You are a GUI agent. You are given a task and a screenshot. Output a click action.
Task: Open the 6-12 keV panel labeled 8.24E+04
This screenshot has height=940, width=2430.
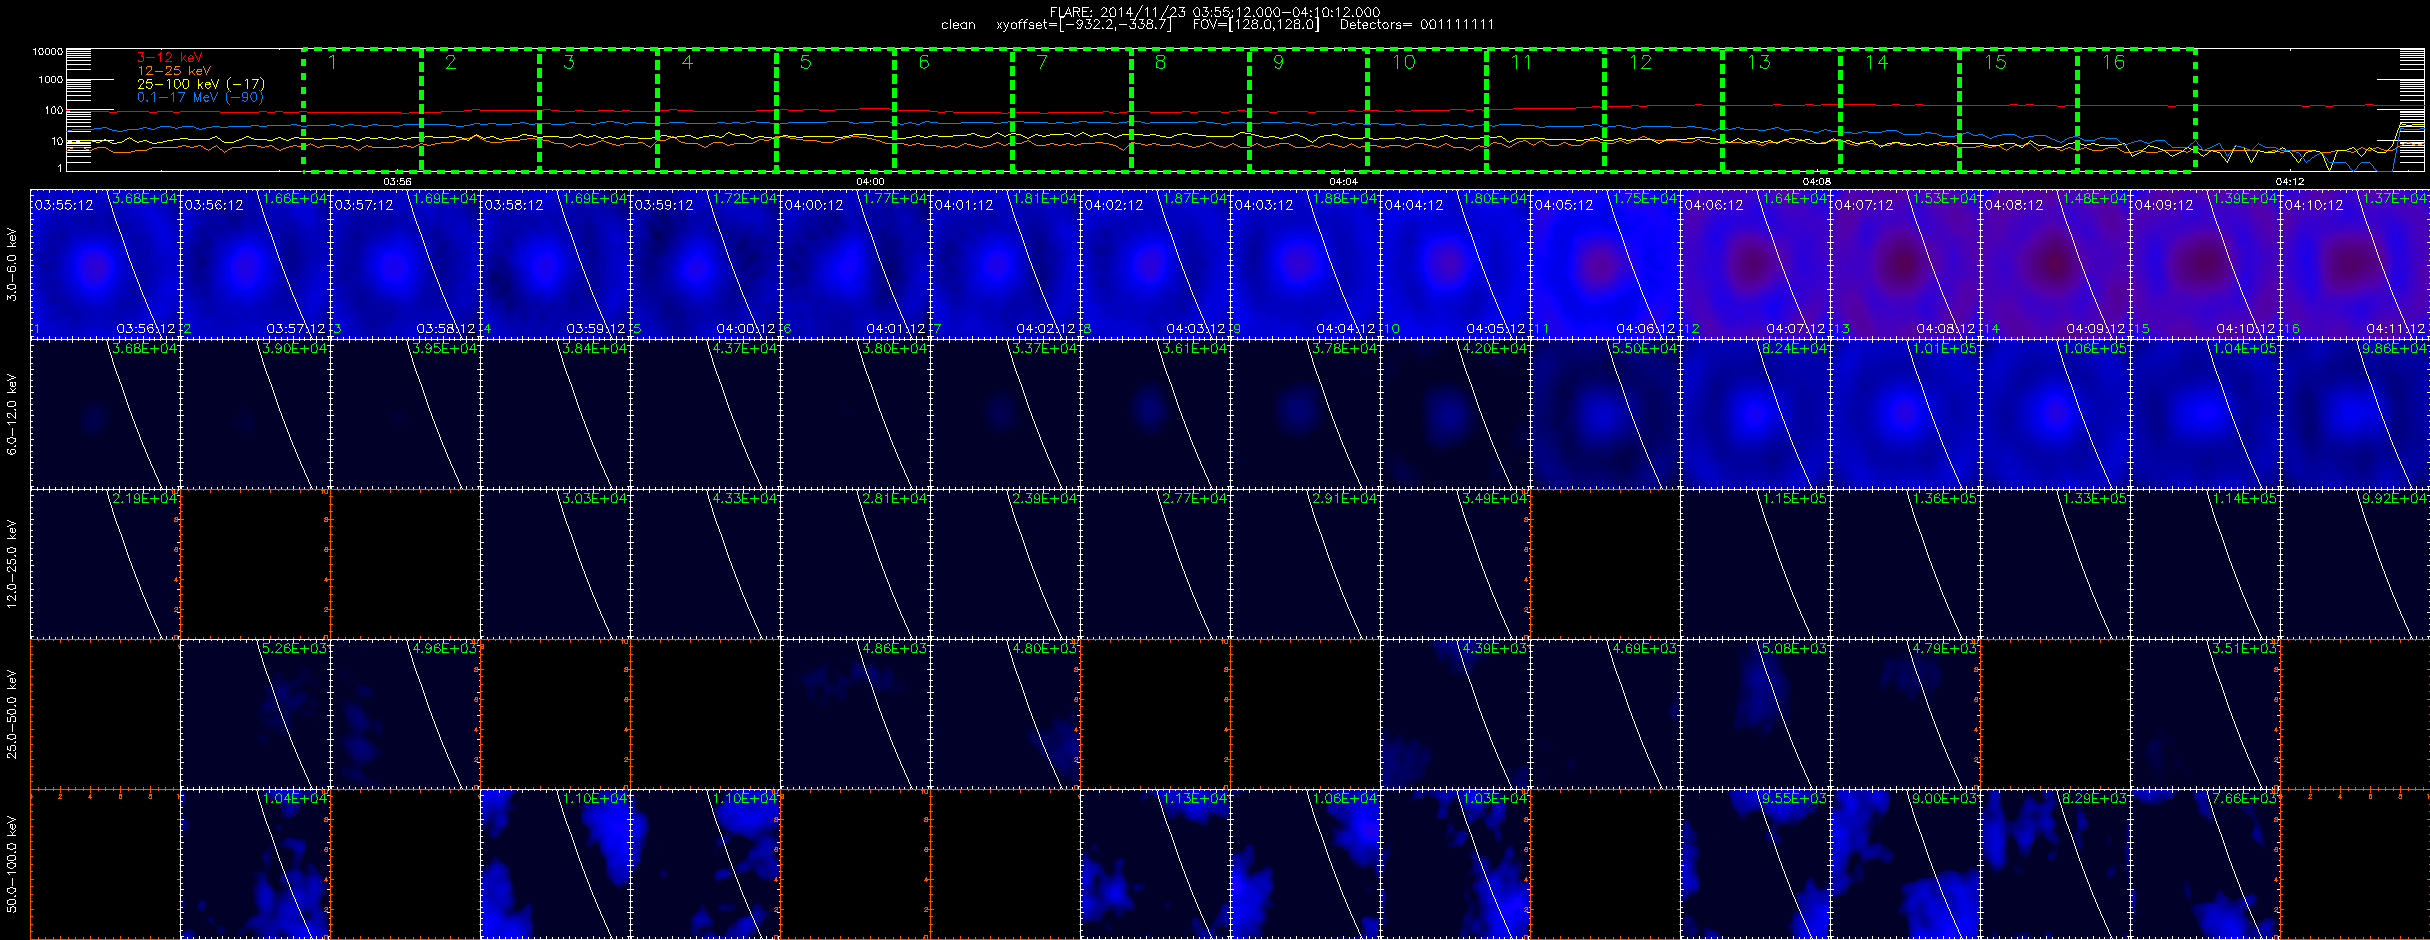1755,414
